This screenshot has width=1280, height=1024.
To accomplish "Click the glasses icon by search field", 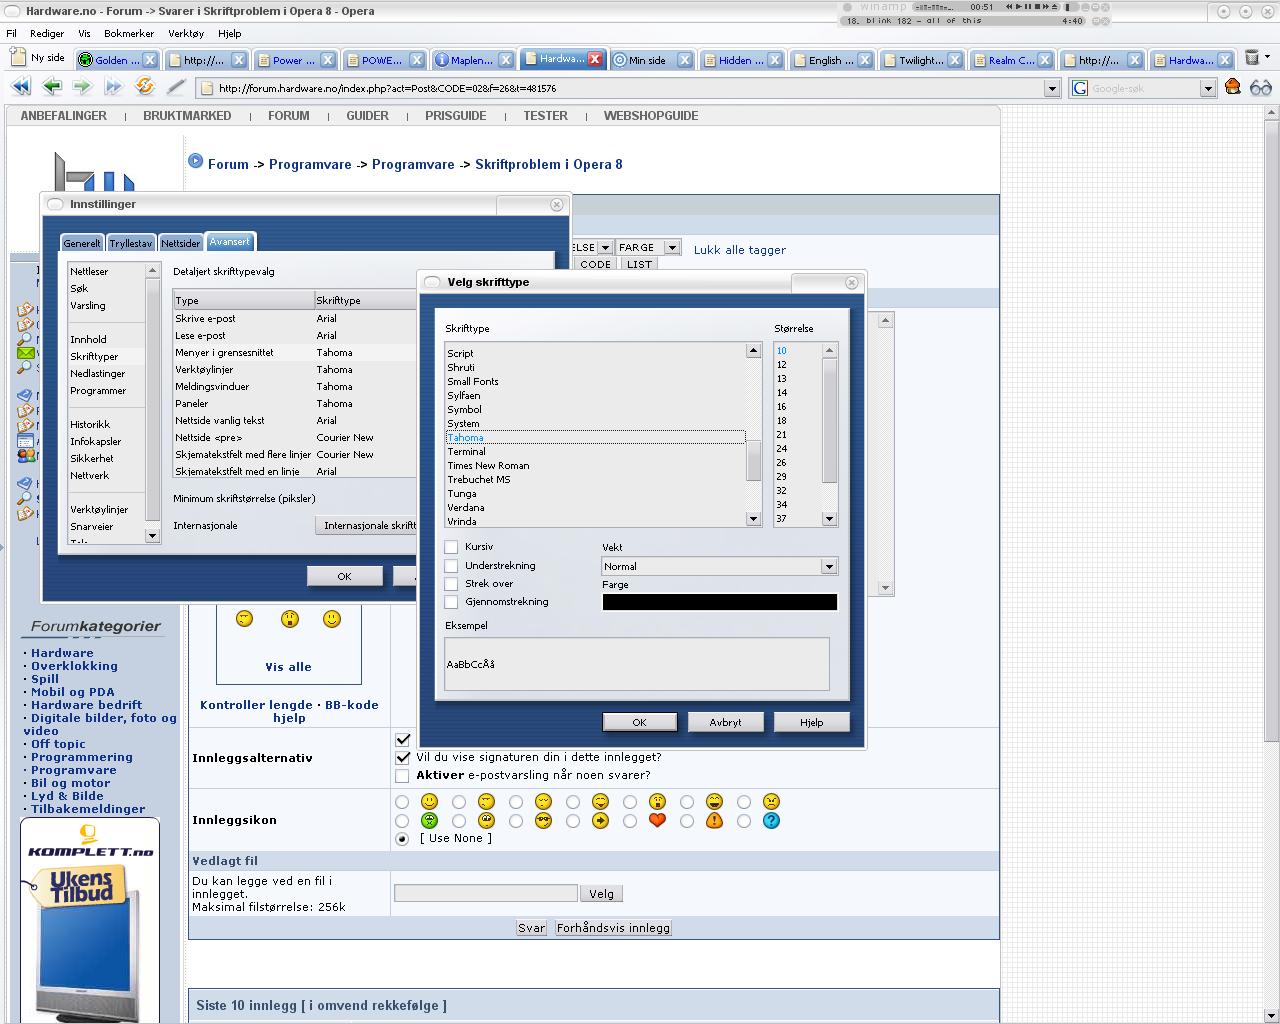I will [1261, 87].
